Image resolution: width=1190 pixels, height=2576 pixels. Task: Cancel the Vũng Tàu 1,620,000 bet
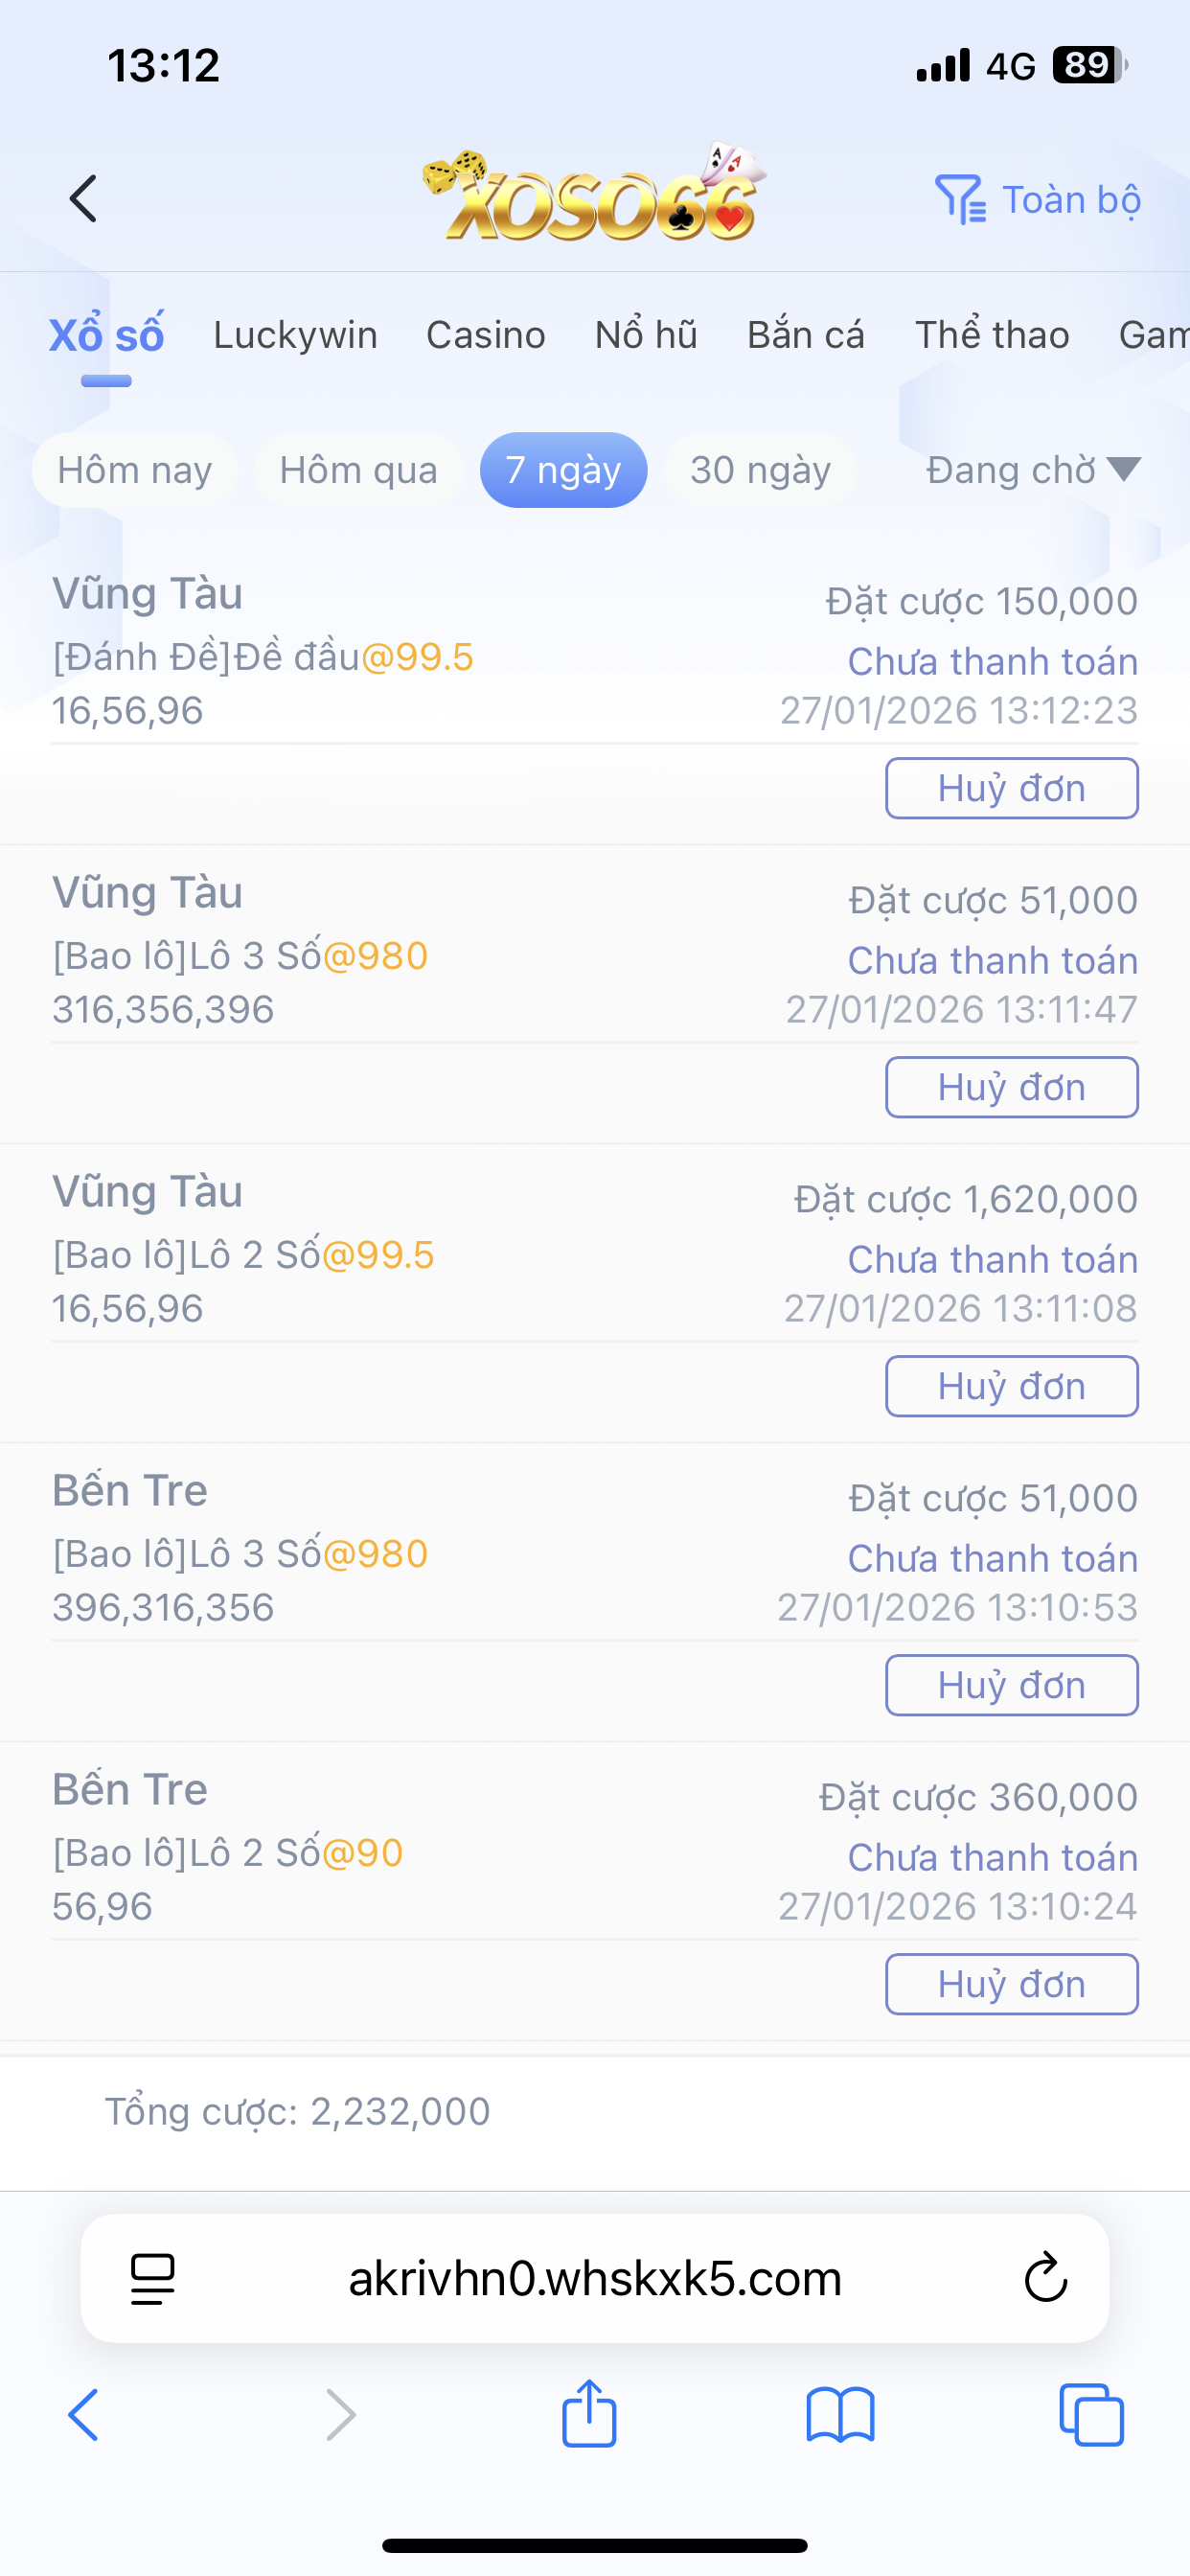[x=1011, y=1386]
